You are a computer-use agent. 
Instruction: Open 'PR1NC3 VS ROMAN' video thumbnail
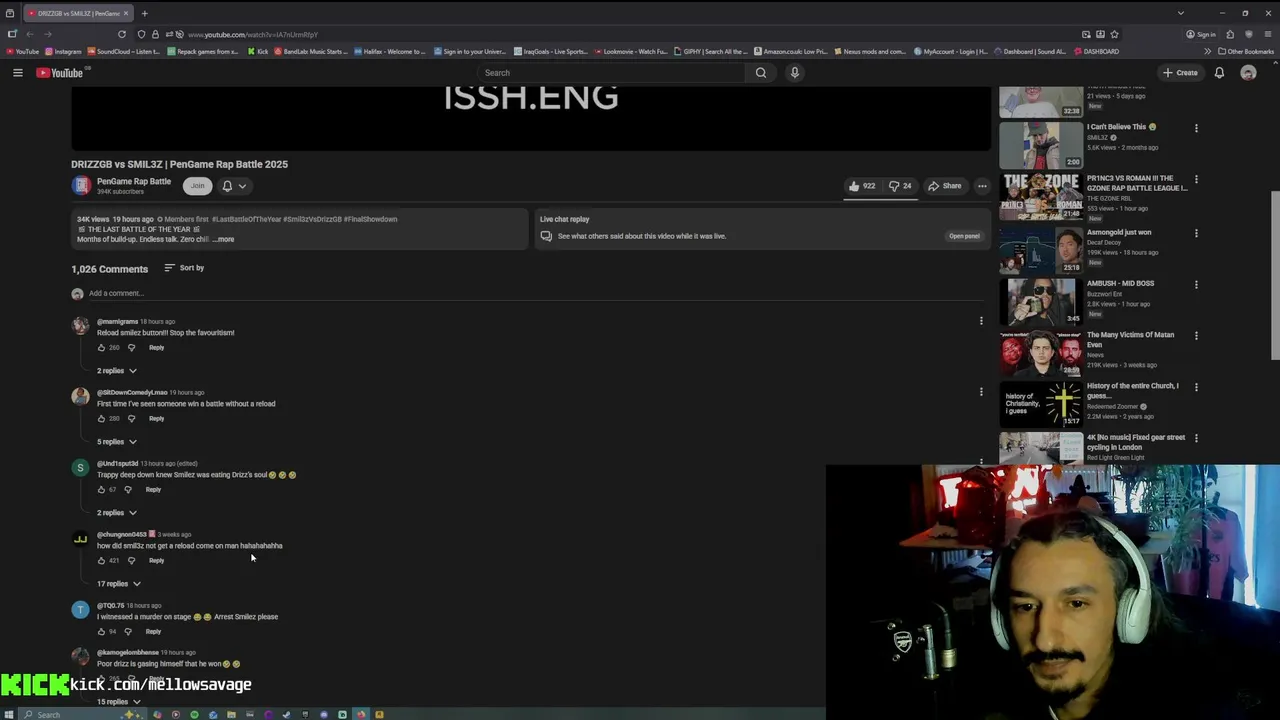pos(1041,197)
